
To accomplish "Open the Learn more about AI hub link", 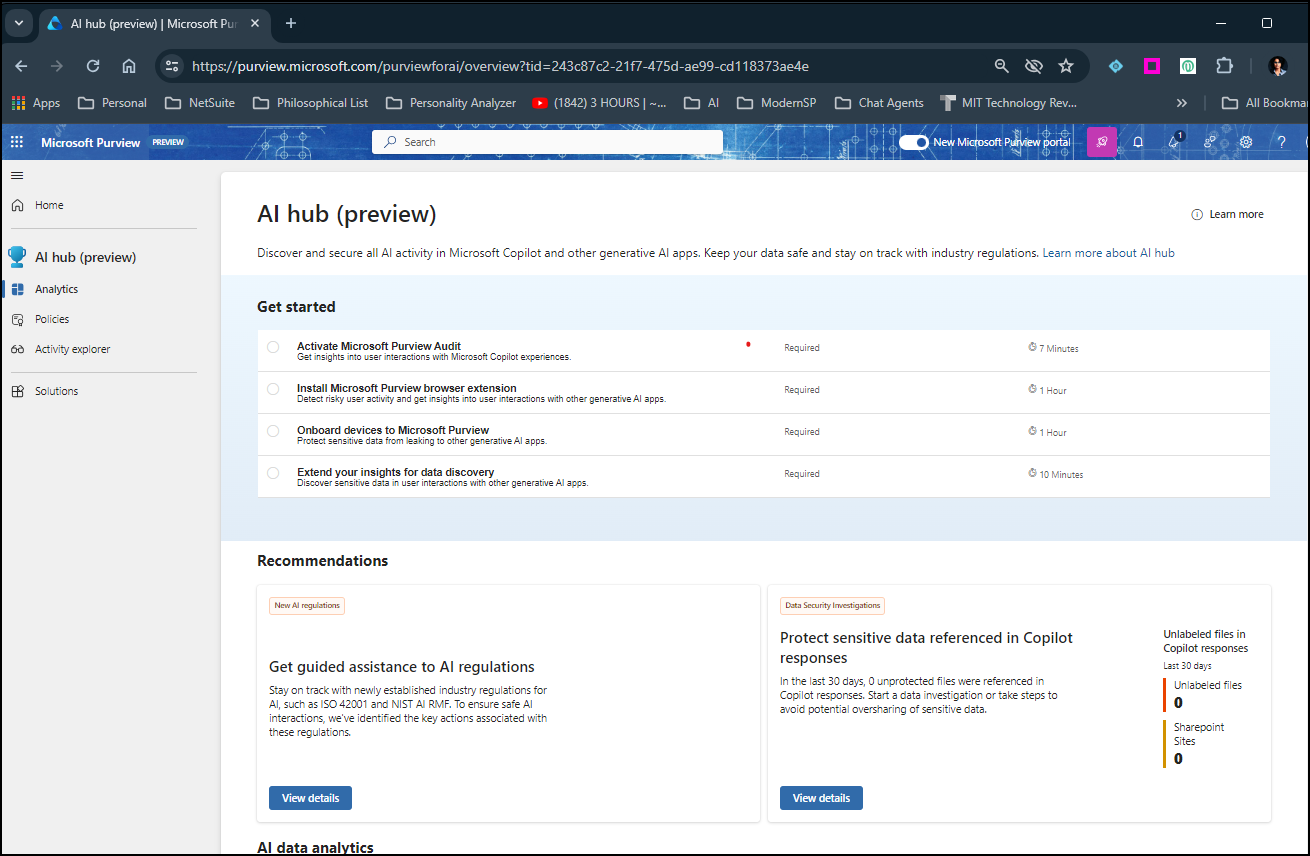I will (x=1108, y=253).
